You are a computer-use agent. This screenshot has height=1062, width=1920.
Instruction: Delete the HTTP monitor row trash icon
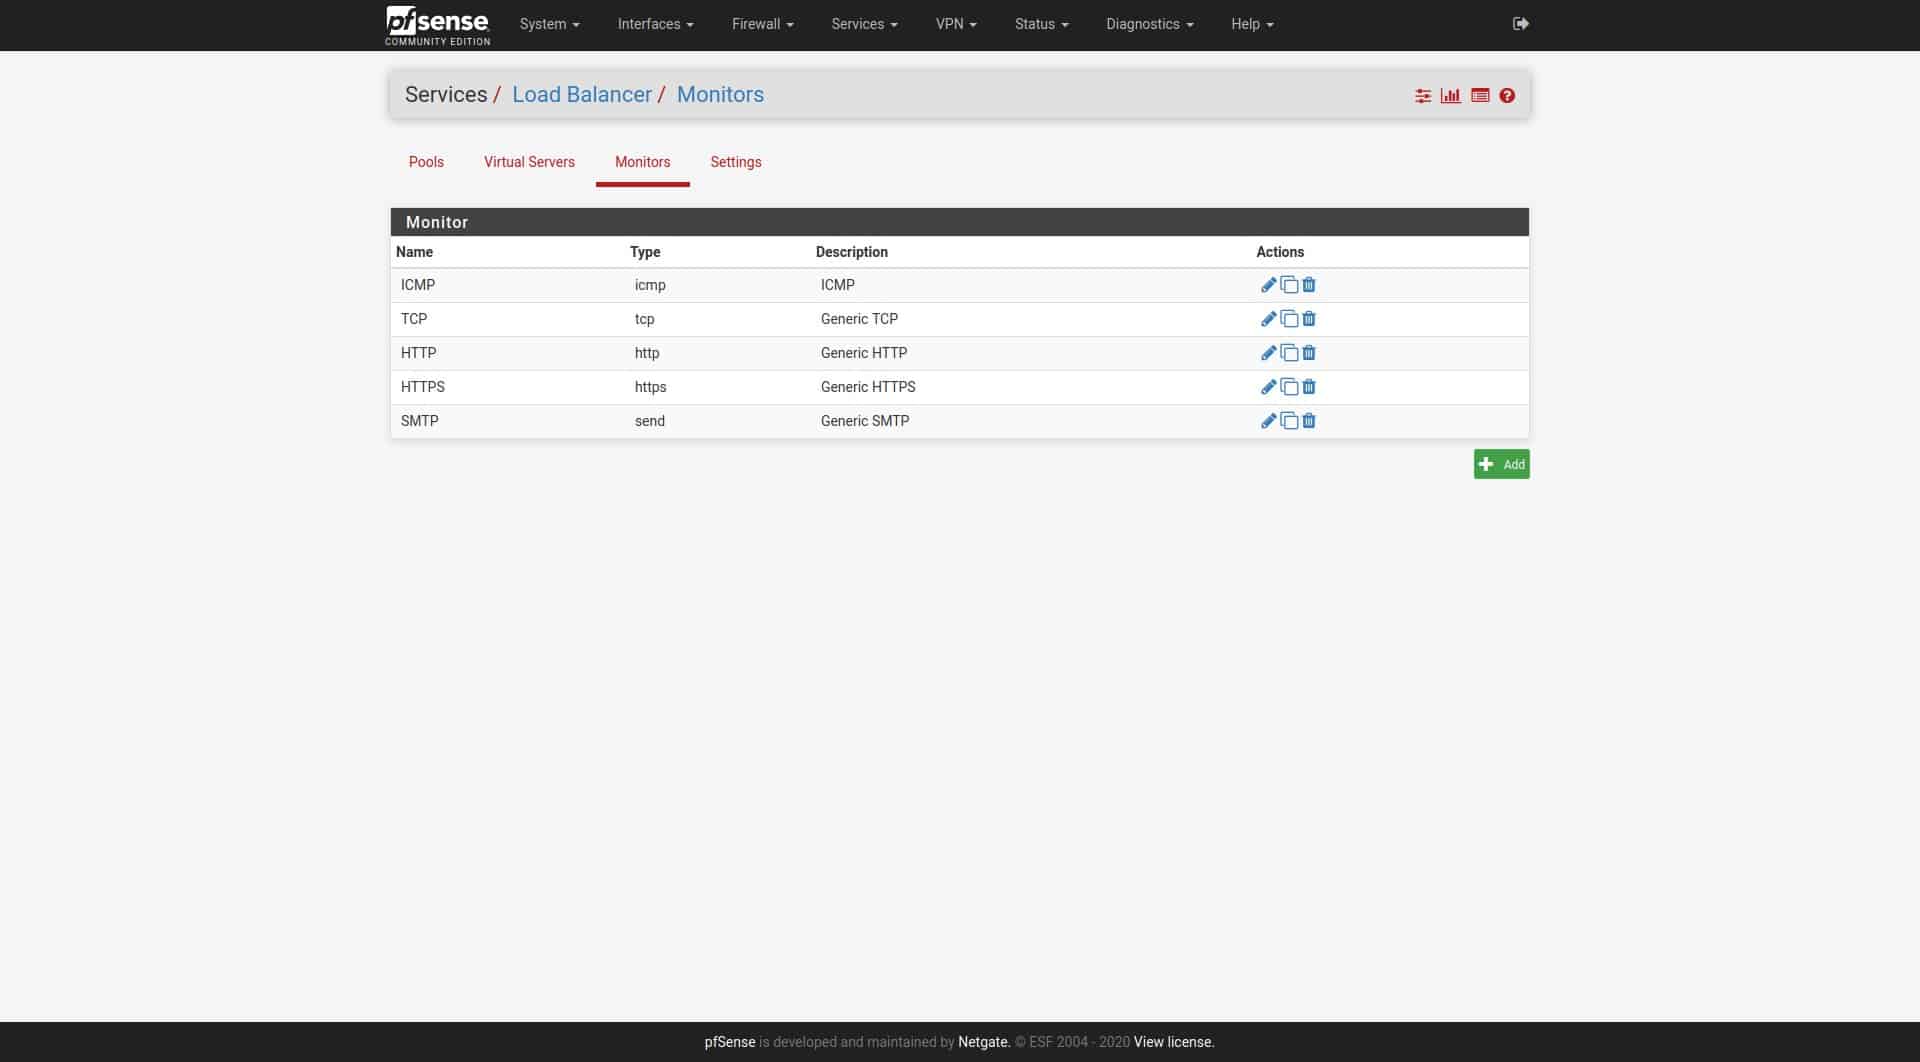point(1308,353)
